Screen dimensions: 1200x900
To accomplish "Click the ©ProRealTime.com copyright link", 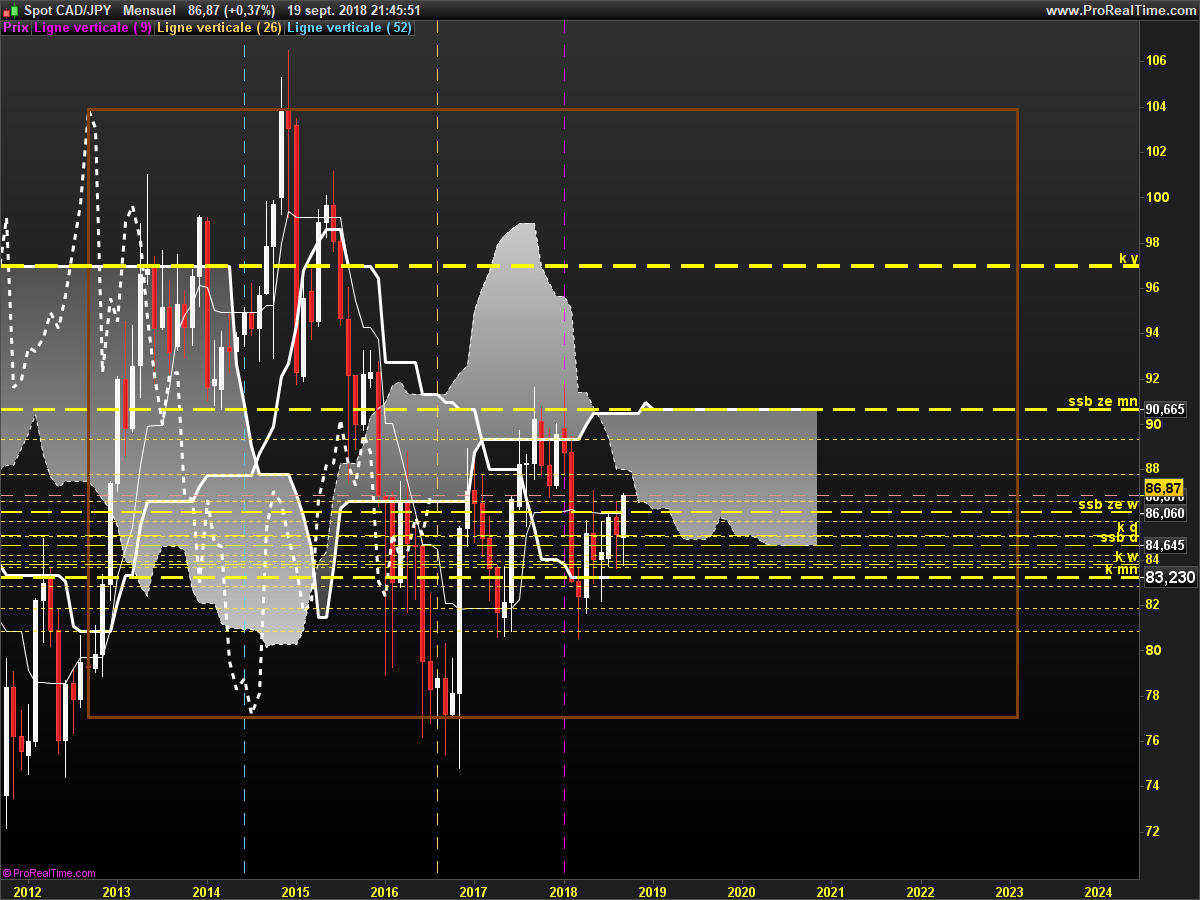I will (49, 873).
